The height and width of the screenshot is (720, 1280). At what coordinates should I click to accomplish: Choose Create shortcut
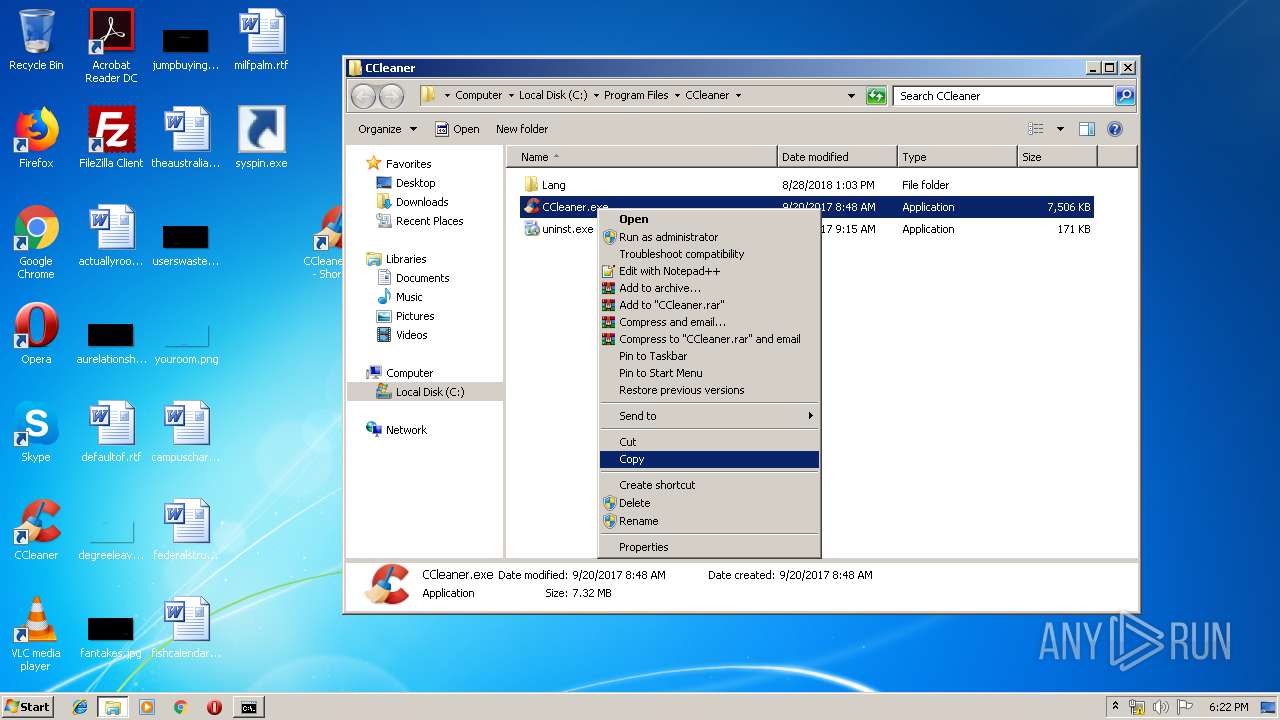click(x=709, y=485)
